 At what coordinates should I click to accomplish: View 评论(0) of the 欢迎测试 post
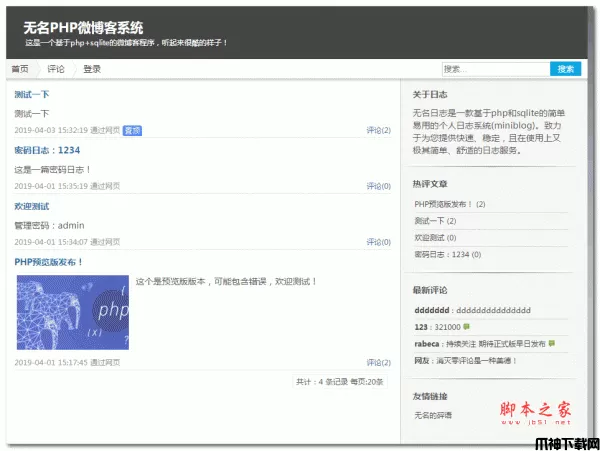(x=378, y=242)
